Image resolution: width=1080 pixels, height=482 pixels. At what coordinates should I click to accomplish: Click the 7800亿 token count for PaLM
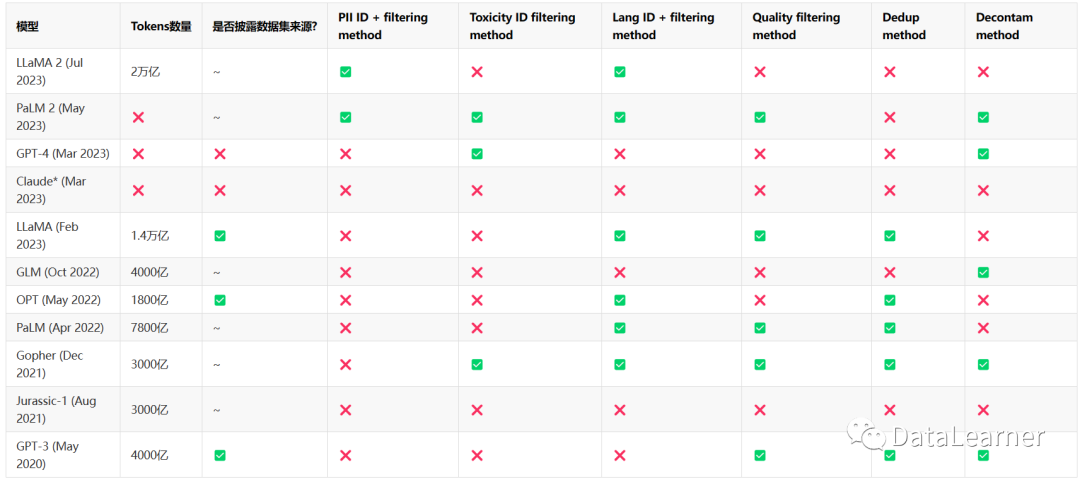[150, 327]
